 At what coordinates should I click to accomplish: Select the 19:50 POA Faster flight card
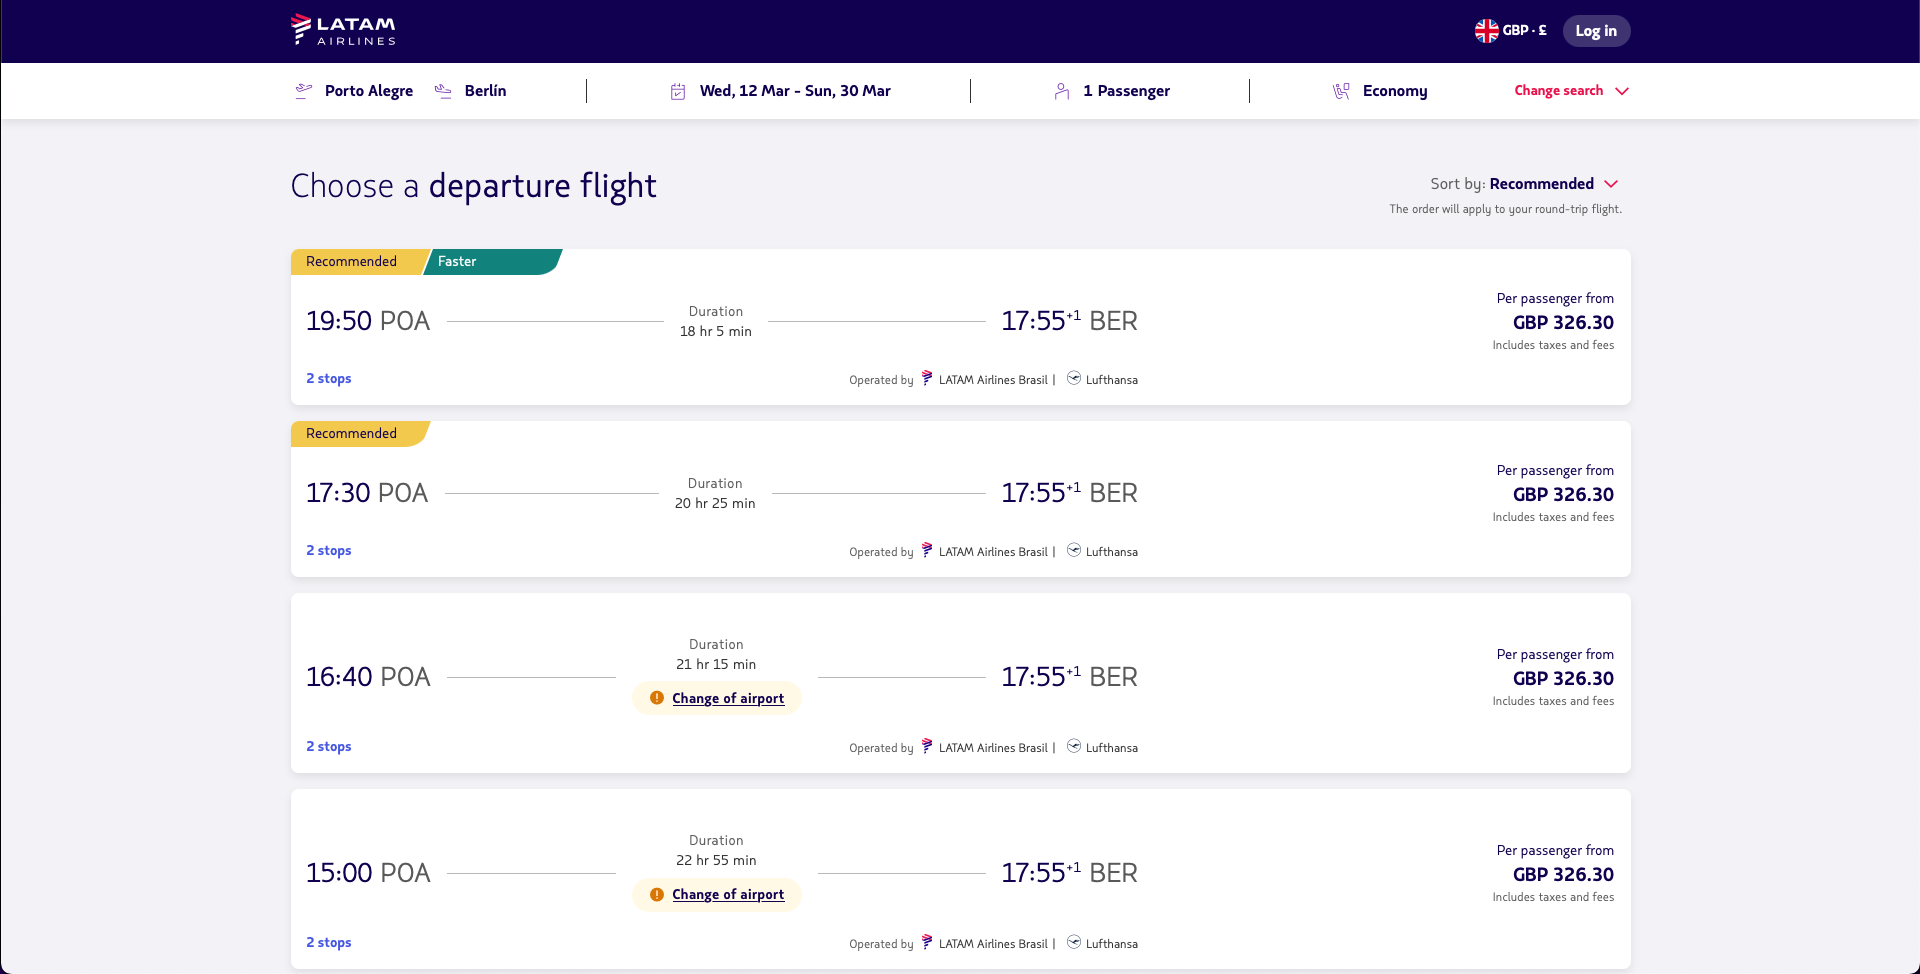click(960, 327)
